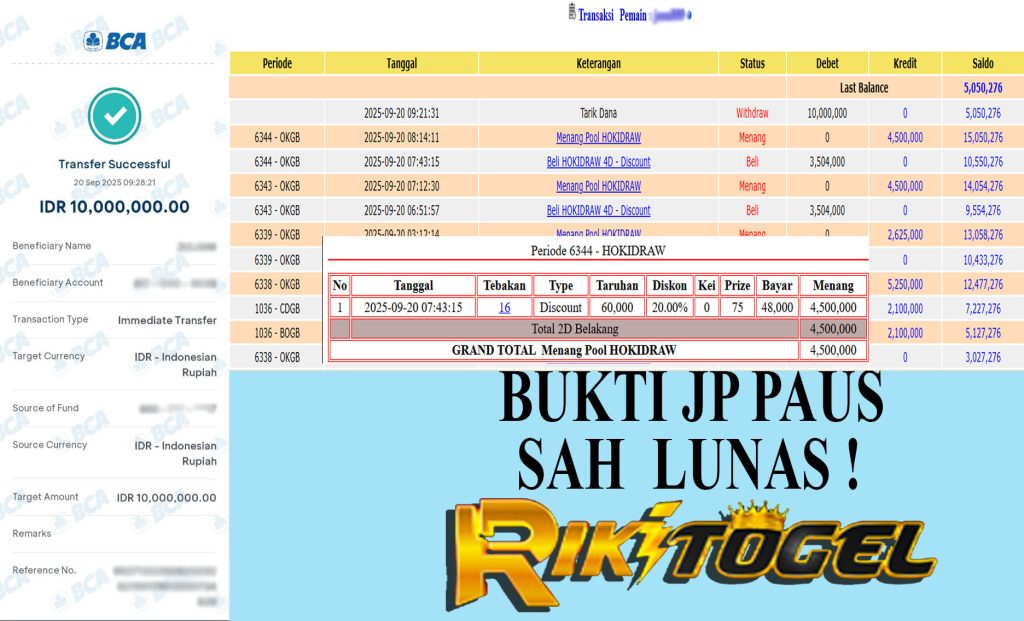The image size is (1024, 621).
Task: Select the Periode column header
Action: (277, 63)
